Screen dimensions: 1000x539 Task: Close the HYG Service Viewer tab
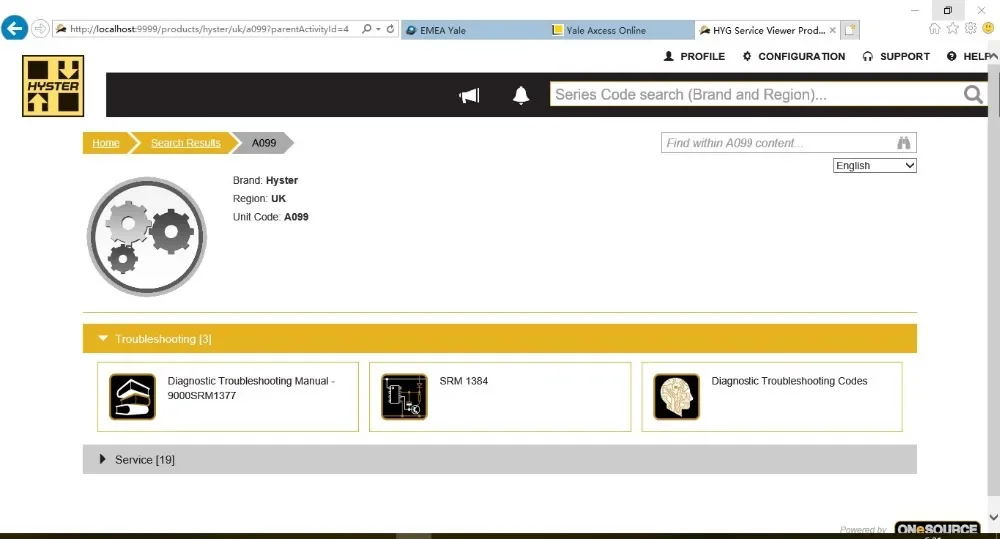pyautogui.click(x=832, y=30)
